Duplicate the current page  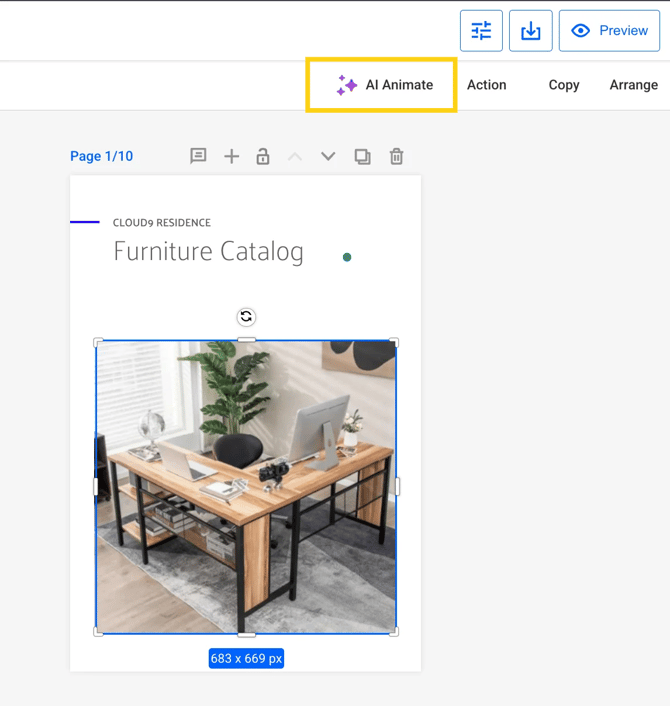pos(362,156)
